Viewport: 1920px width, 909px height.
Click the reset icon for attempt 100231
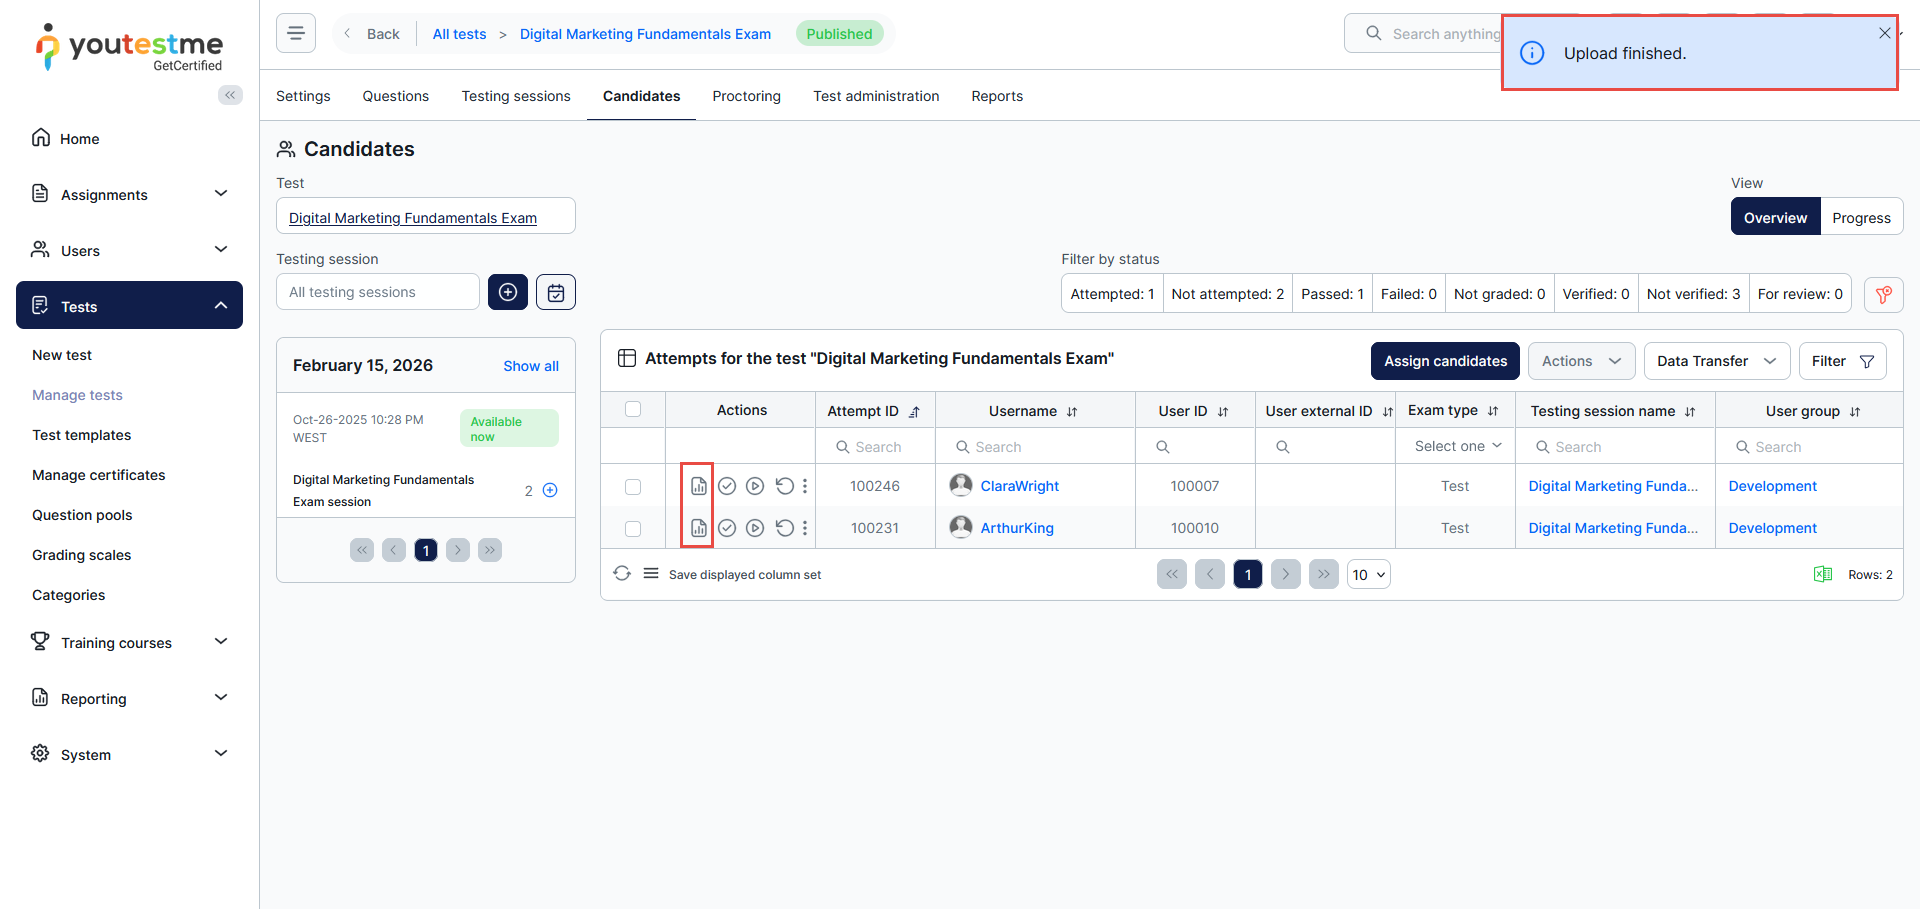tap(784, 528)
